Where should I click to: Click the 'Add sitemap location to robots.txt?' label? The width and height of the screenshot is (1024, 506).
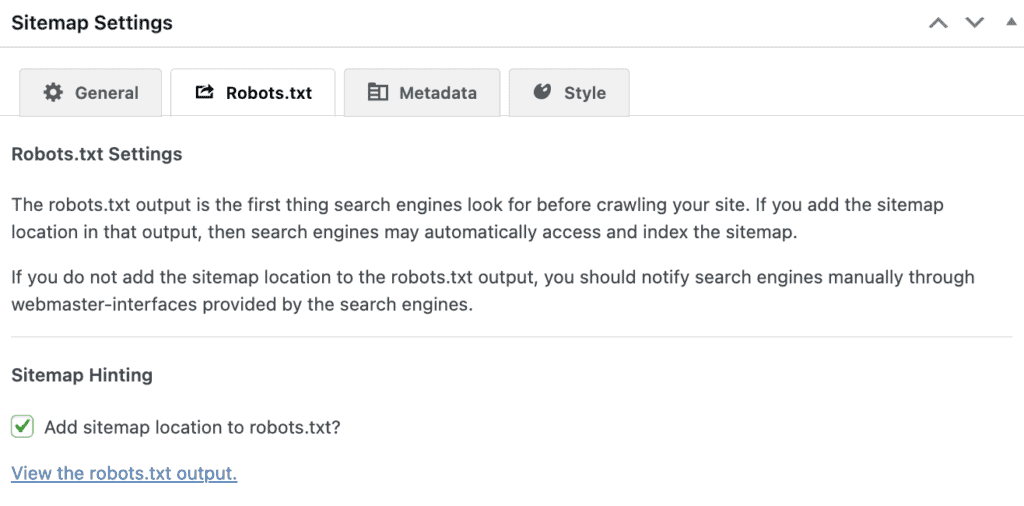point(193,428)
